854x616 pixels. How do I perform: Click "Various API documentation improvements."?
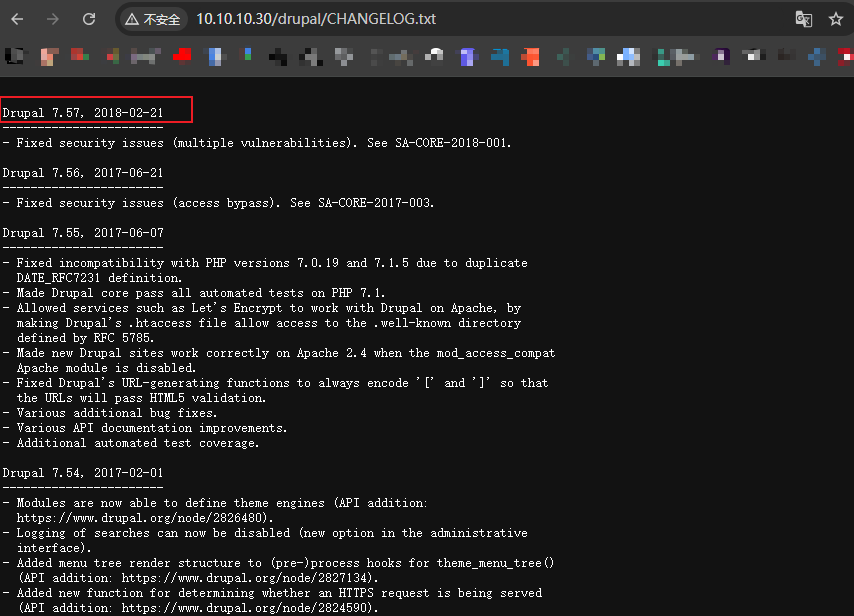tap(145, 428)
